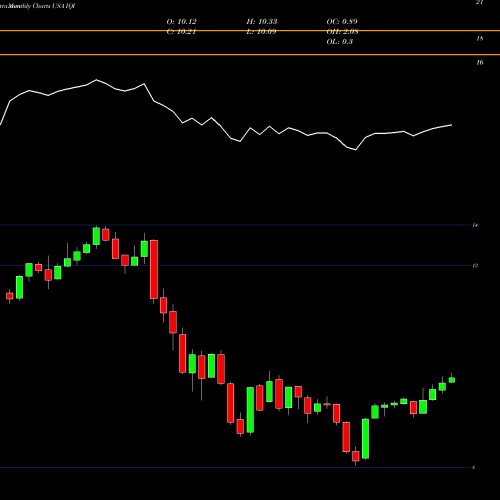Click the 'OC: 0.89' reading
500x500 pixels.
(342, 22)
